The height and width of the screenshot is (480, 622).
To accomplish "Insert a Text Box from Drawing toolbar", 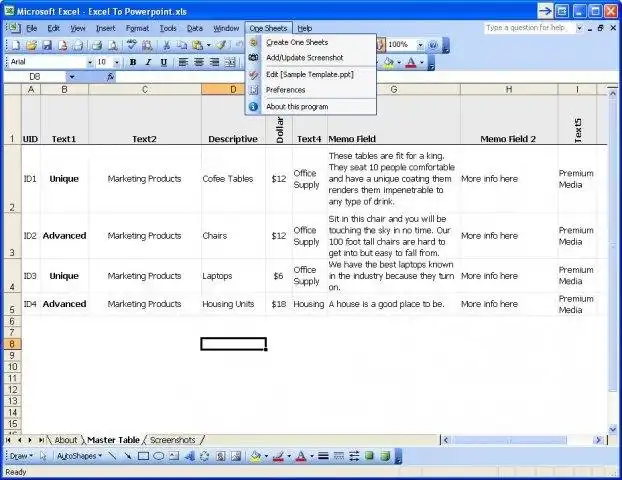I will [174, 456].
